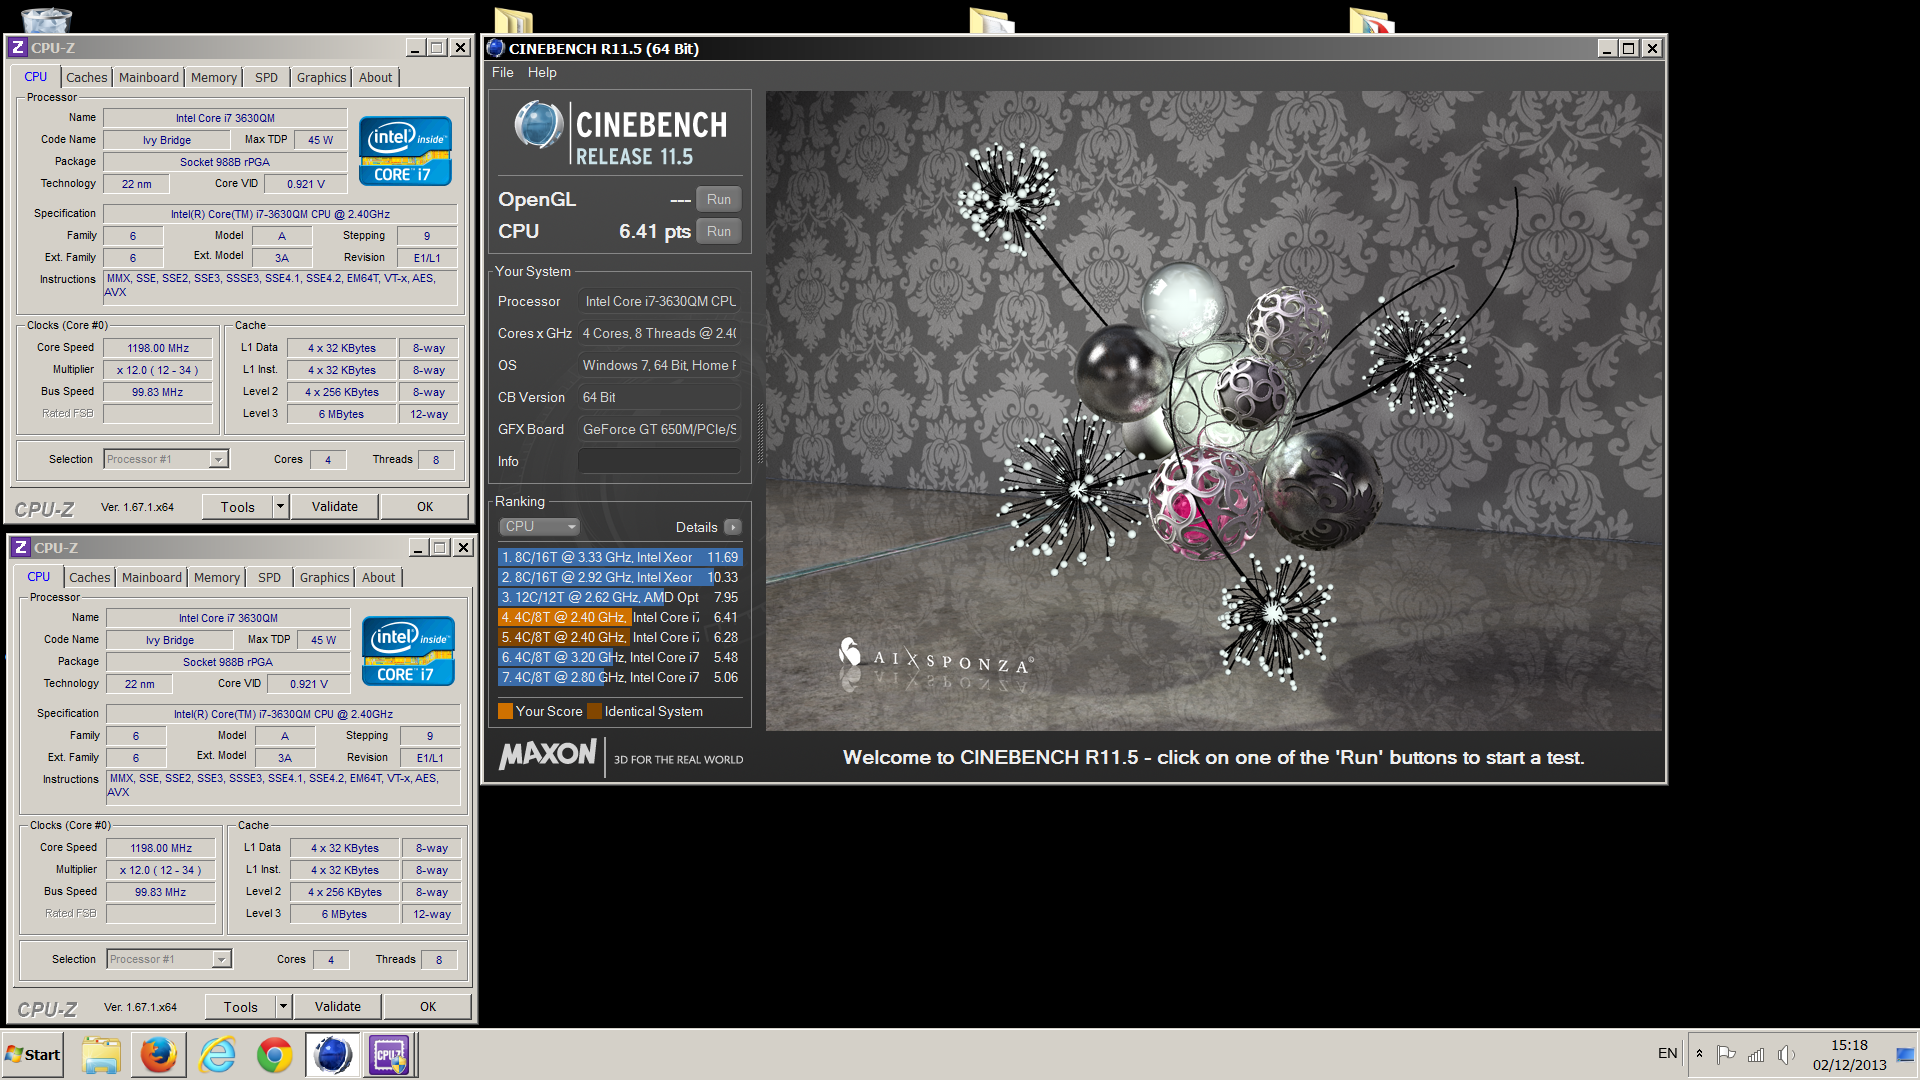Viewport: 1920px width, 1080px height.
Task: Open the CPU ranking dropdown
Action: click(539, 527)
